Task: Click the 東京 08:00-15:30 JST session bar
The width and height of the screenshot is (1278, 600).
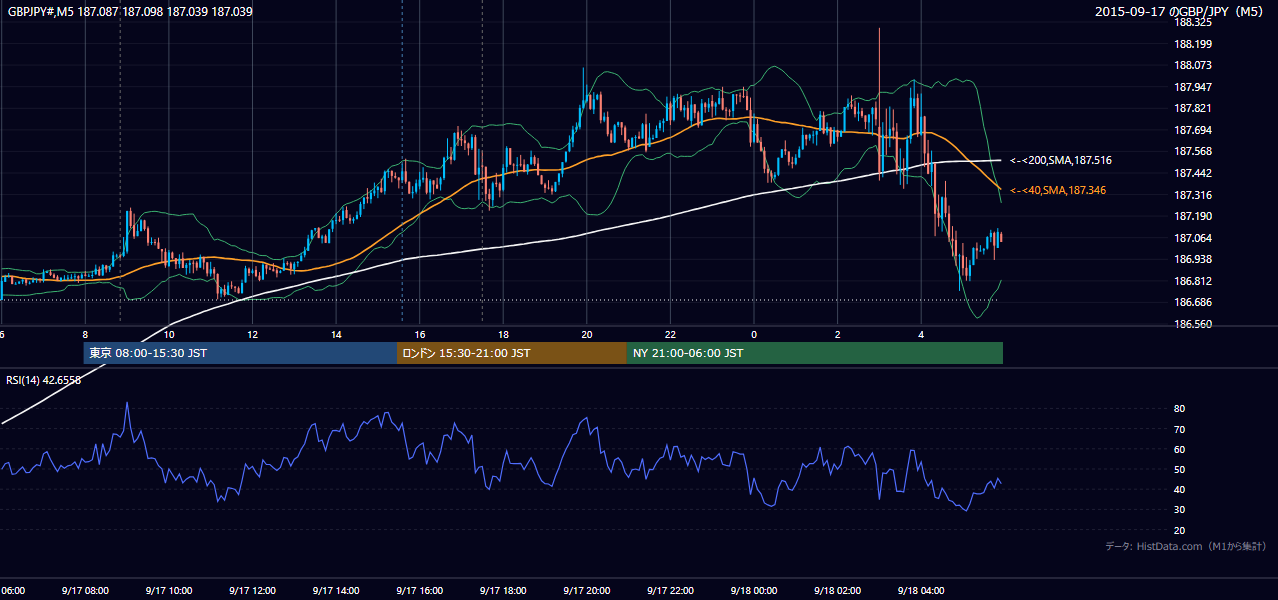Action: tap(240, 353)
